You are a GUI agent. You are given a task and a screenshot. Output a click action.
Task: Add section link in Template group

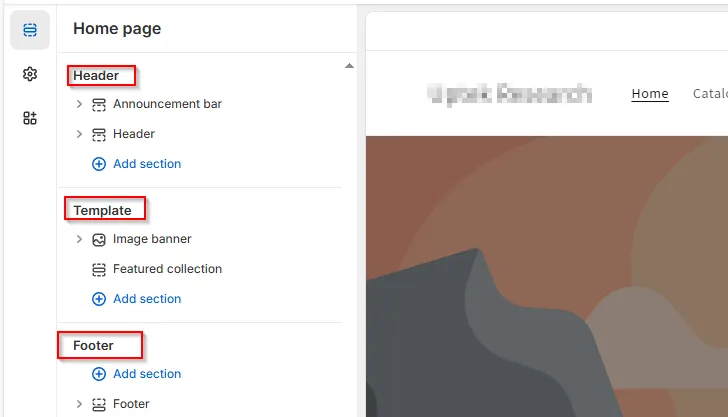pyautogui.click(x=147, y=299)
